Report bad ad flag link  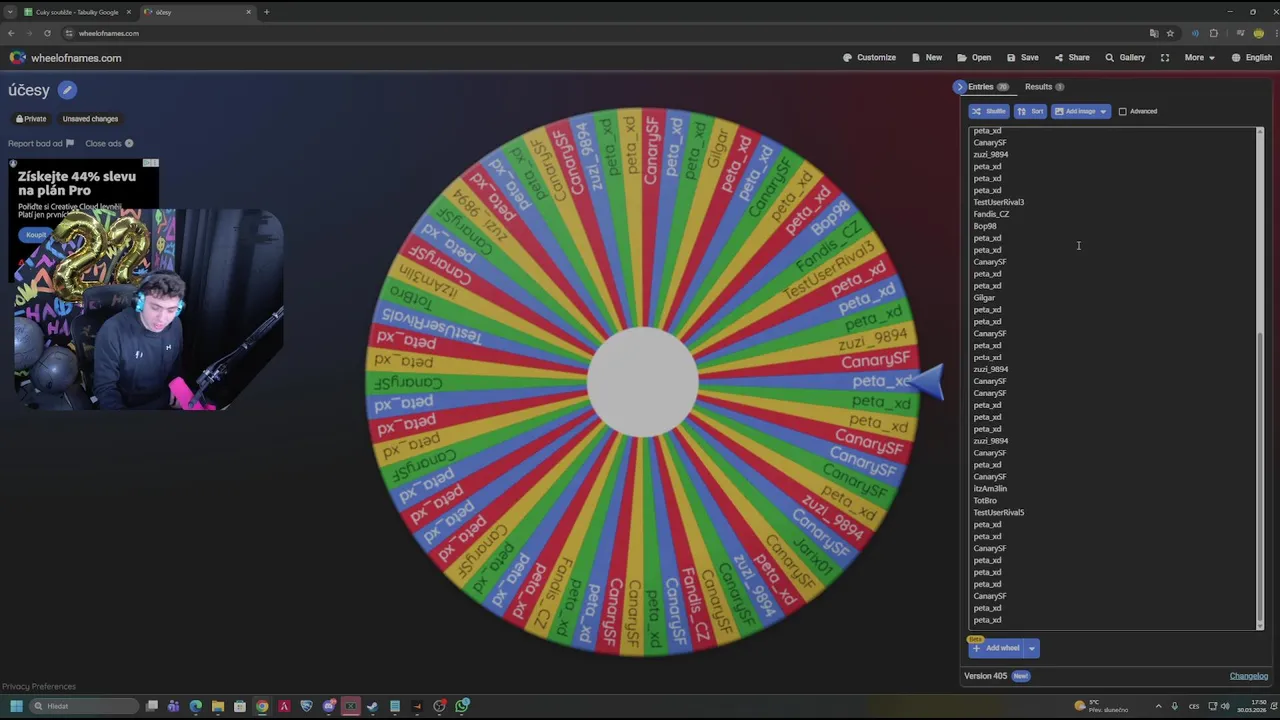[41, 143]
